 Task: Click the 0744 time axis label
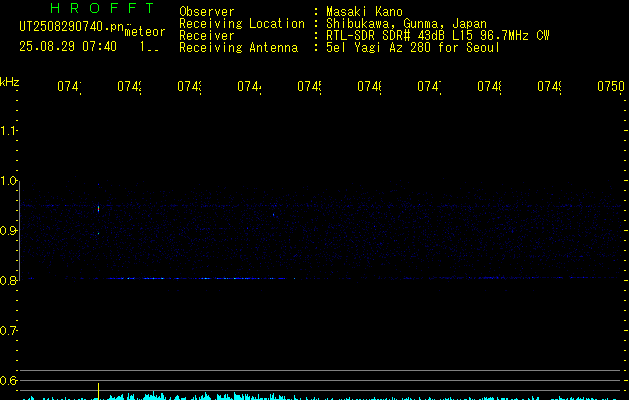click(x=249, y=86)
